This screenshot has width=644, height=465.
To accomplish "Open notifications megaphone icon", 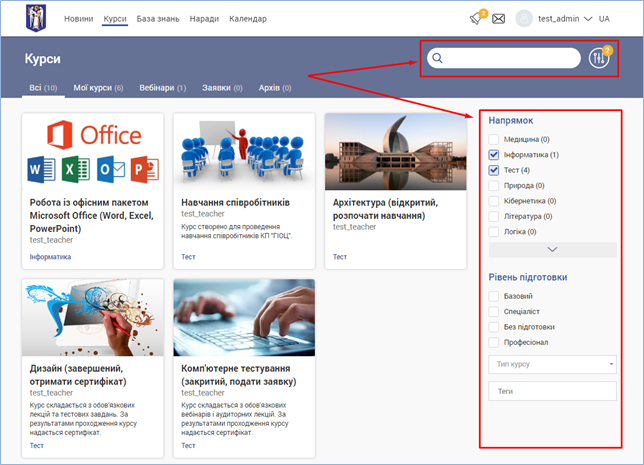I will point(476,18).
